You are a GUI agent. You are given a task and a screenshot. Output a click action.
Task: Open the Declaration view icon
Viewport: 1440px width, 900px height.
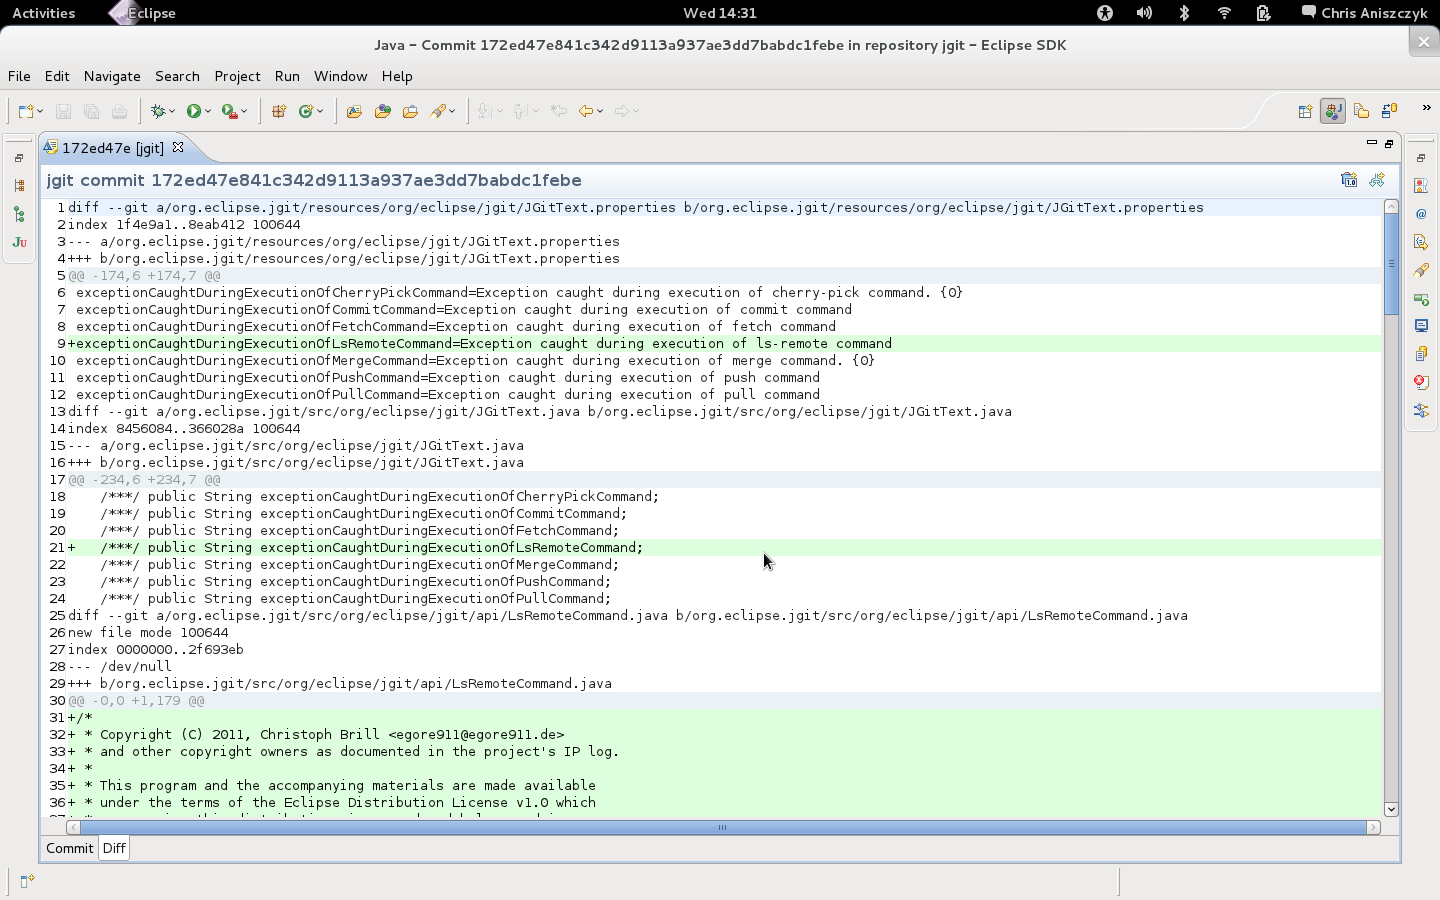click(x=1421, y=242)
